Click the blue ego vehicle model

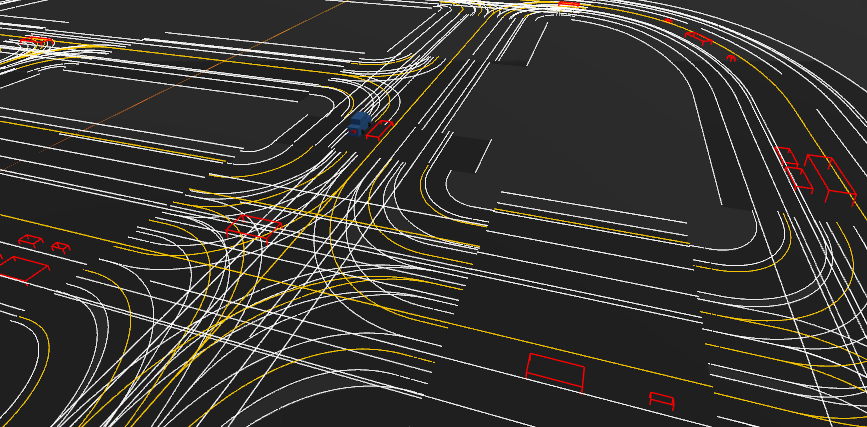coord(359,124)
